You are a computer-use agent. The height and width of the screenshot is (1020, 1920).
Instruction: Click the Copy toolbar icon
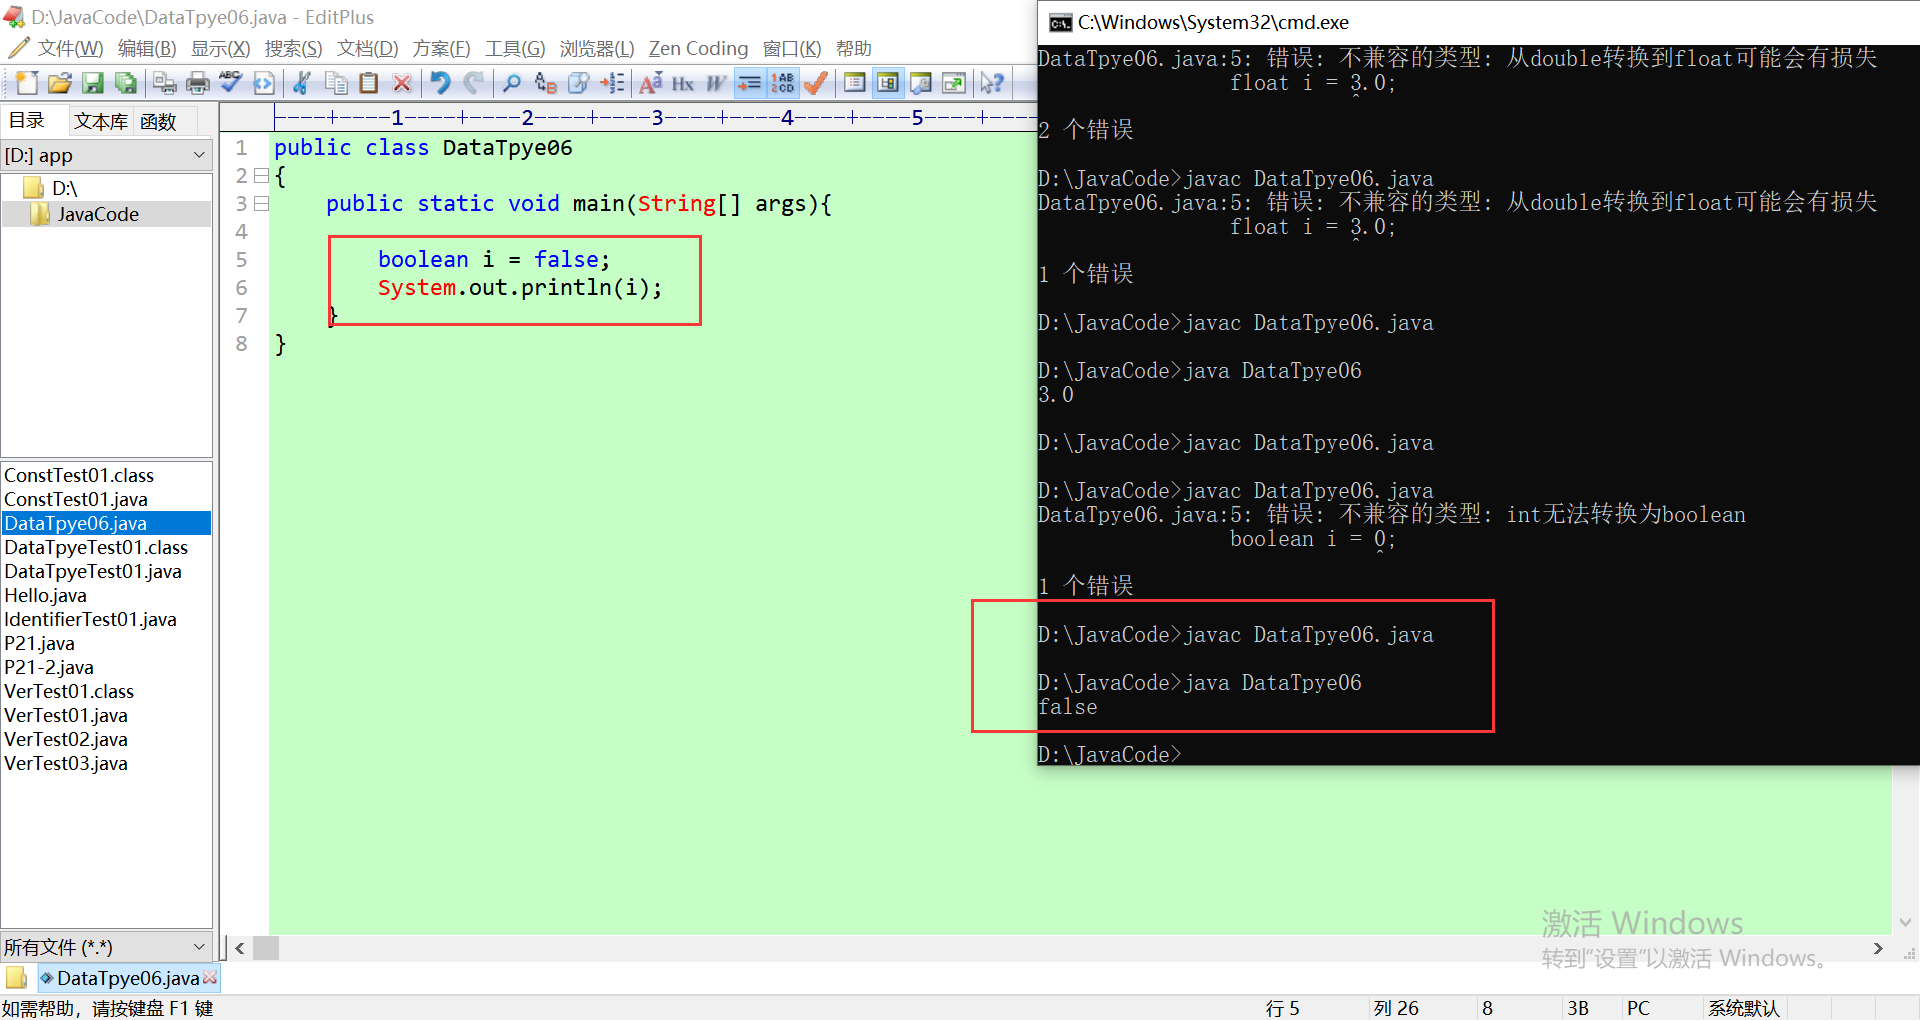tap(336, 83)
